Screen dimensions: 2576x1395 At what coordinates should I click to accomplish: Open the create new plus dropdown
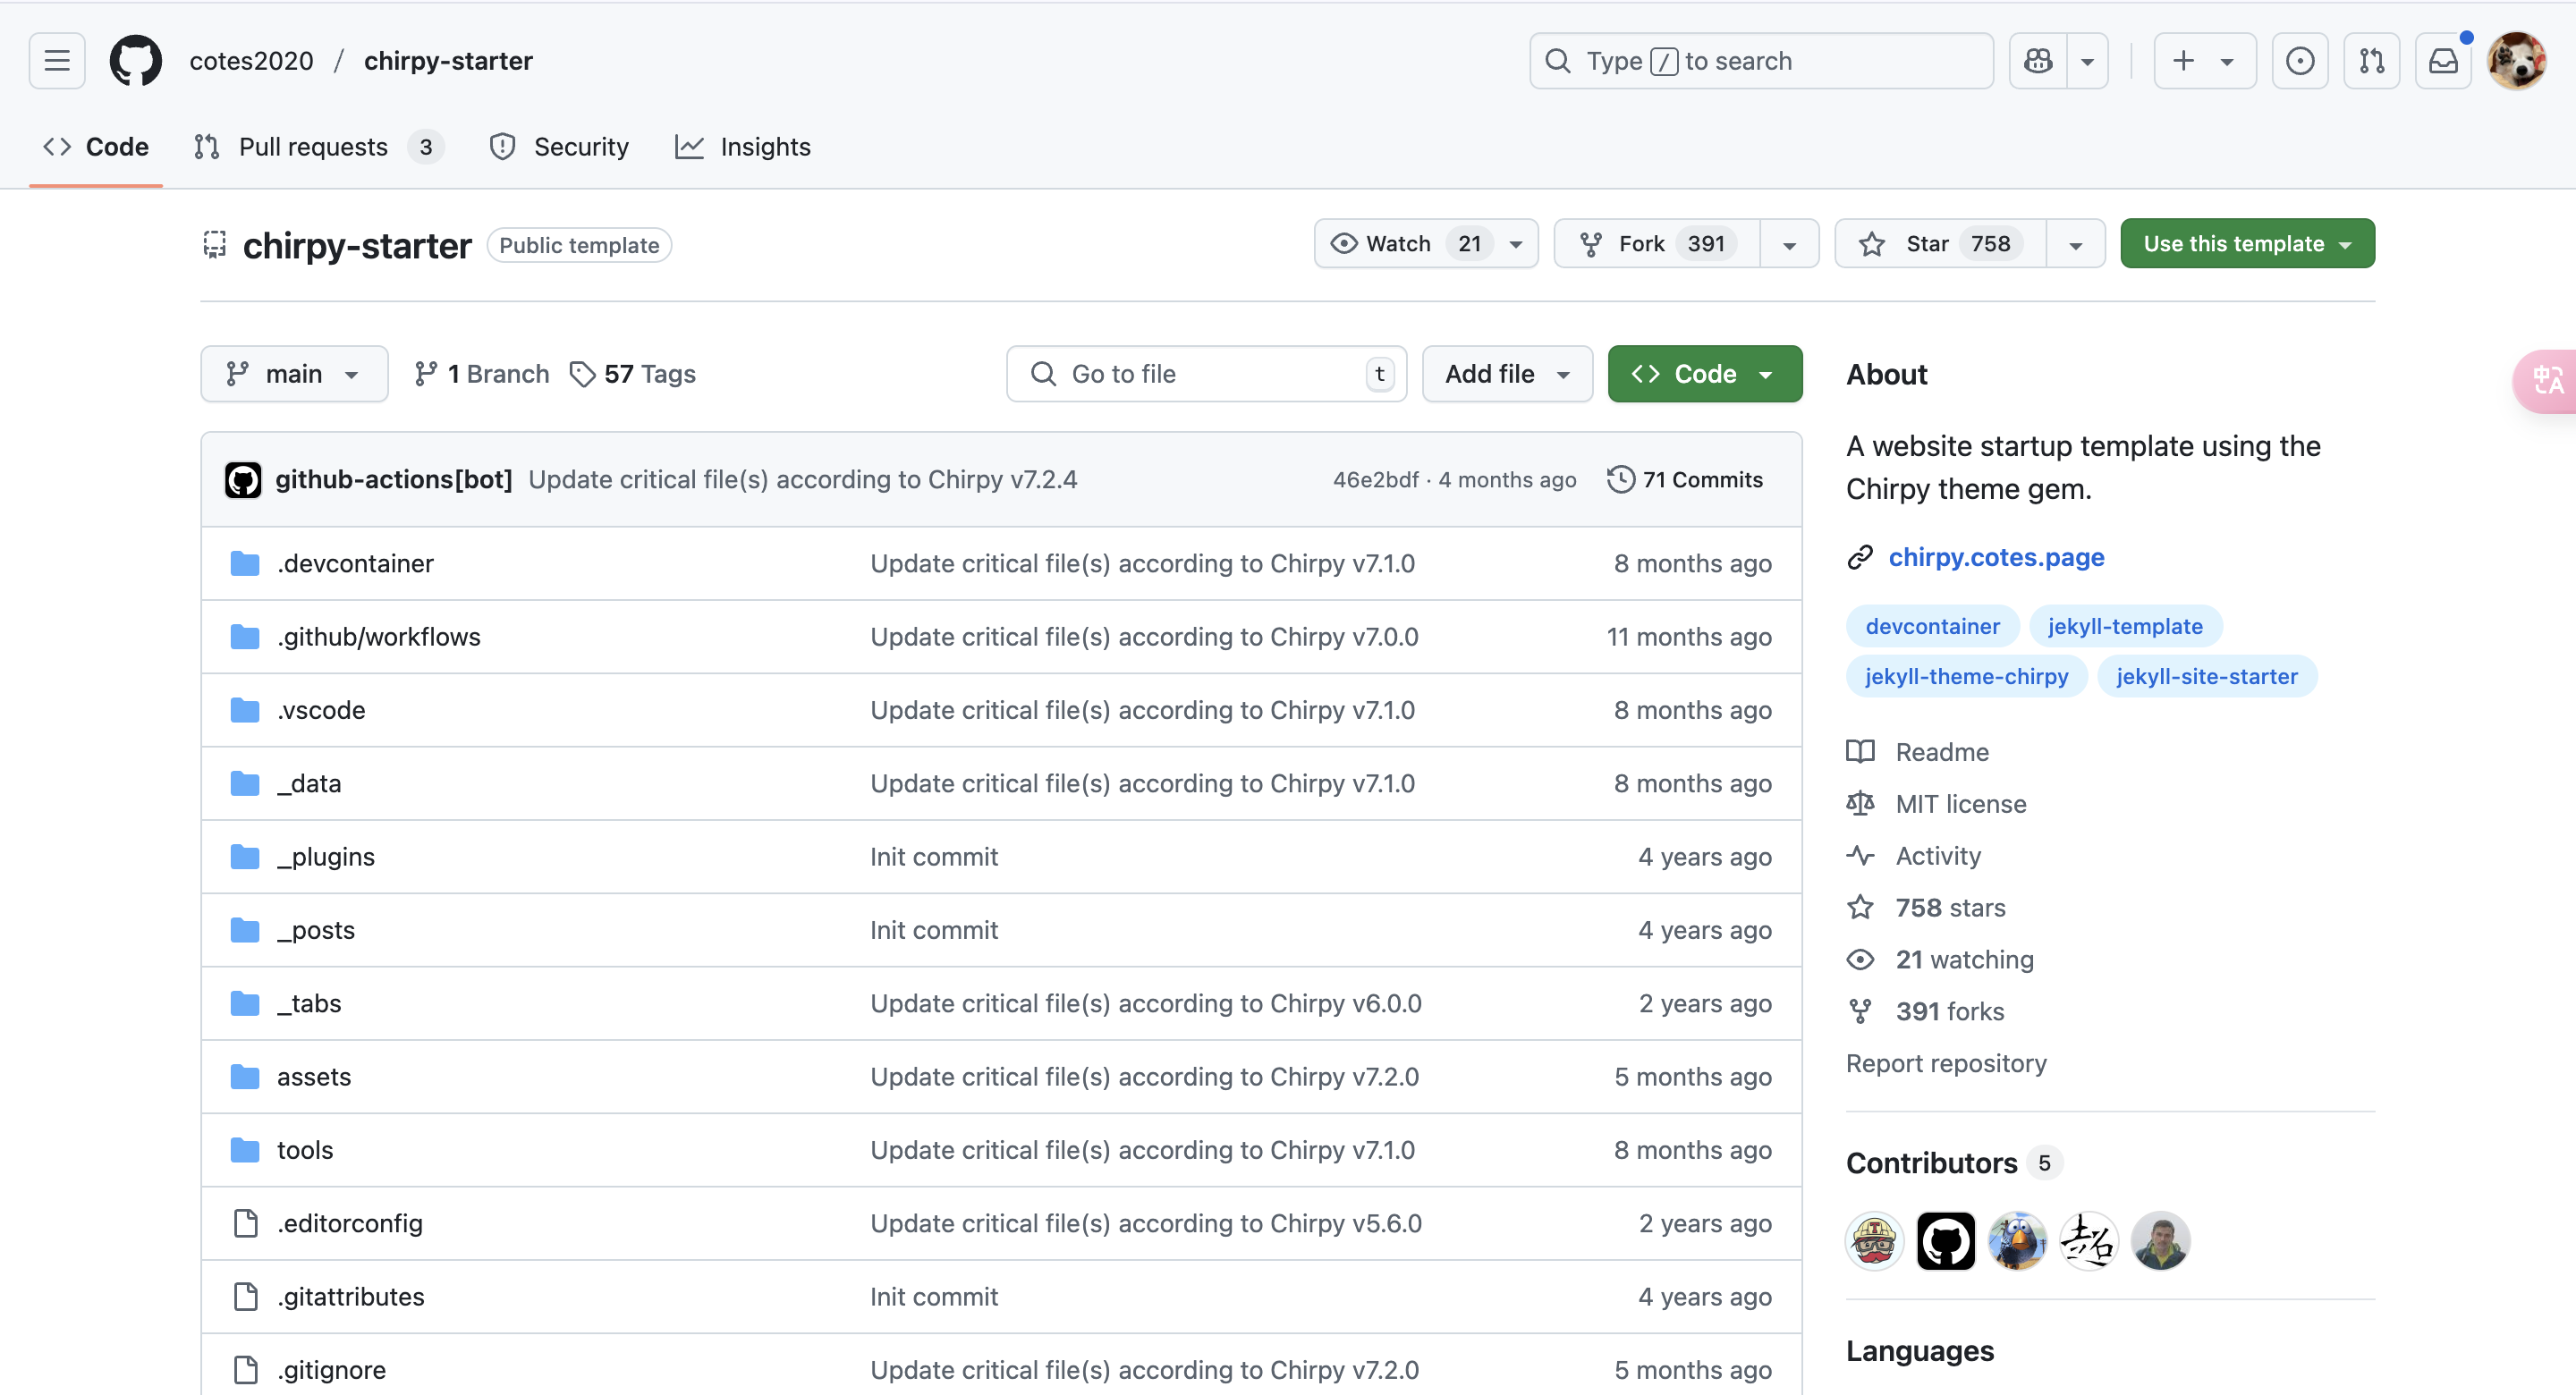[2204, 61]
